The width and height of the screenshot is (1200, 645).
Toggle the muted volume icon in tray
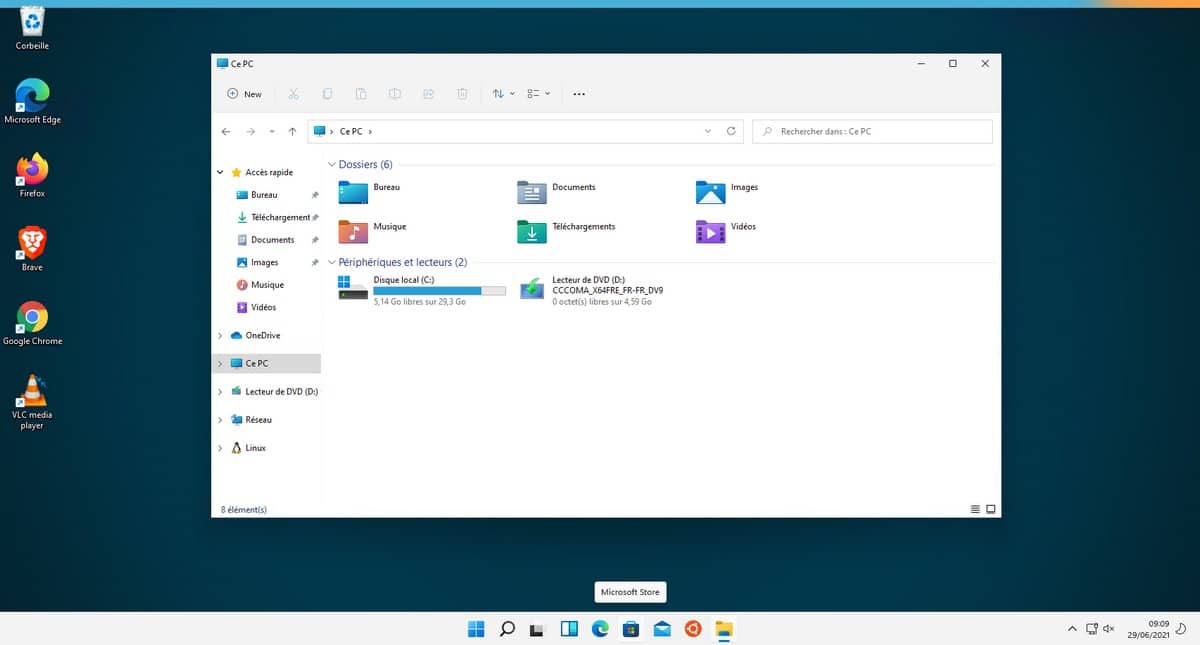[1108, 629]
